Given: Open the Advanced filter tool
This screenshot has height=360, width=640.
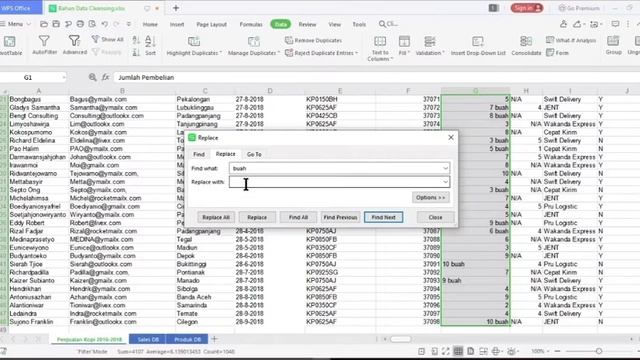Looking at the screenshot, I should (74, 45).
